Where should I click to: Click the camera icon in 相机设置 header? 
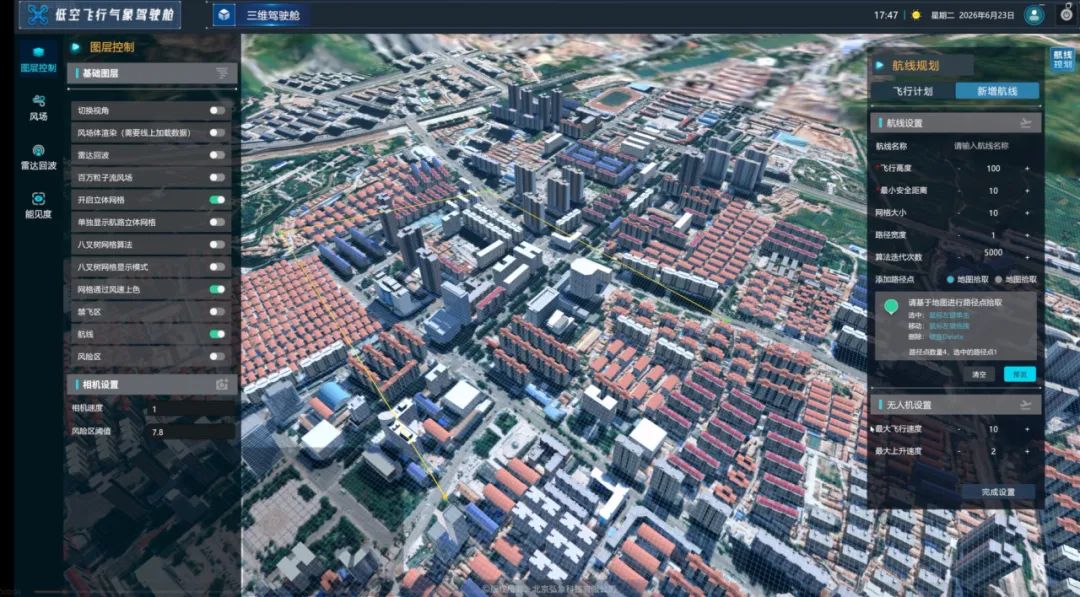[x=222, y=384]
